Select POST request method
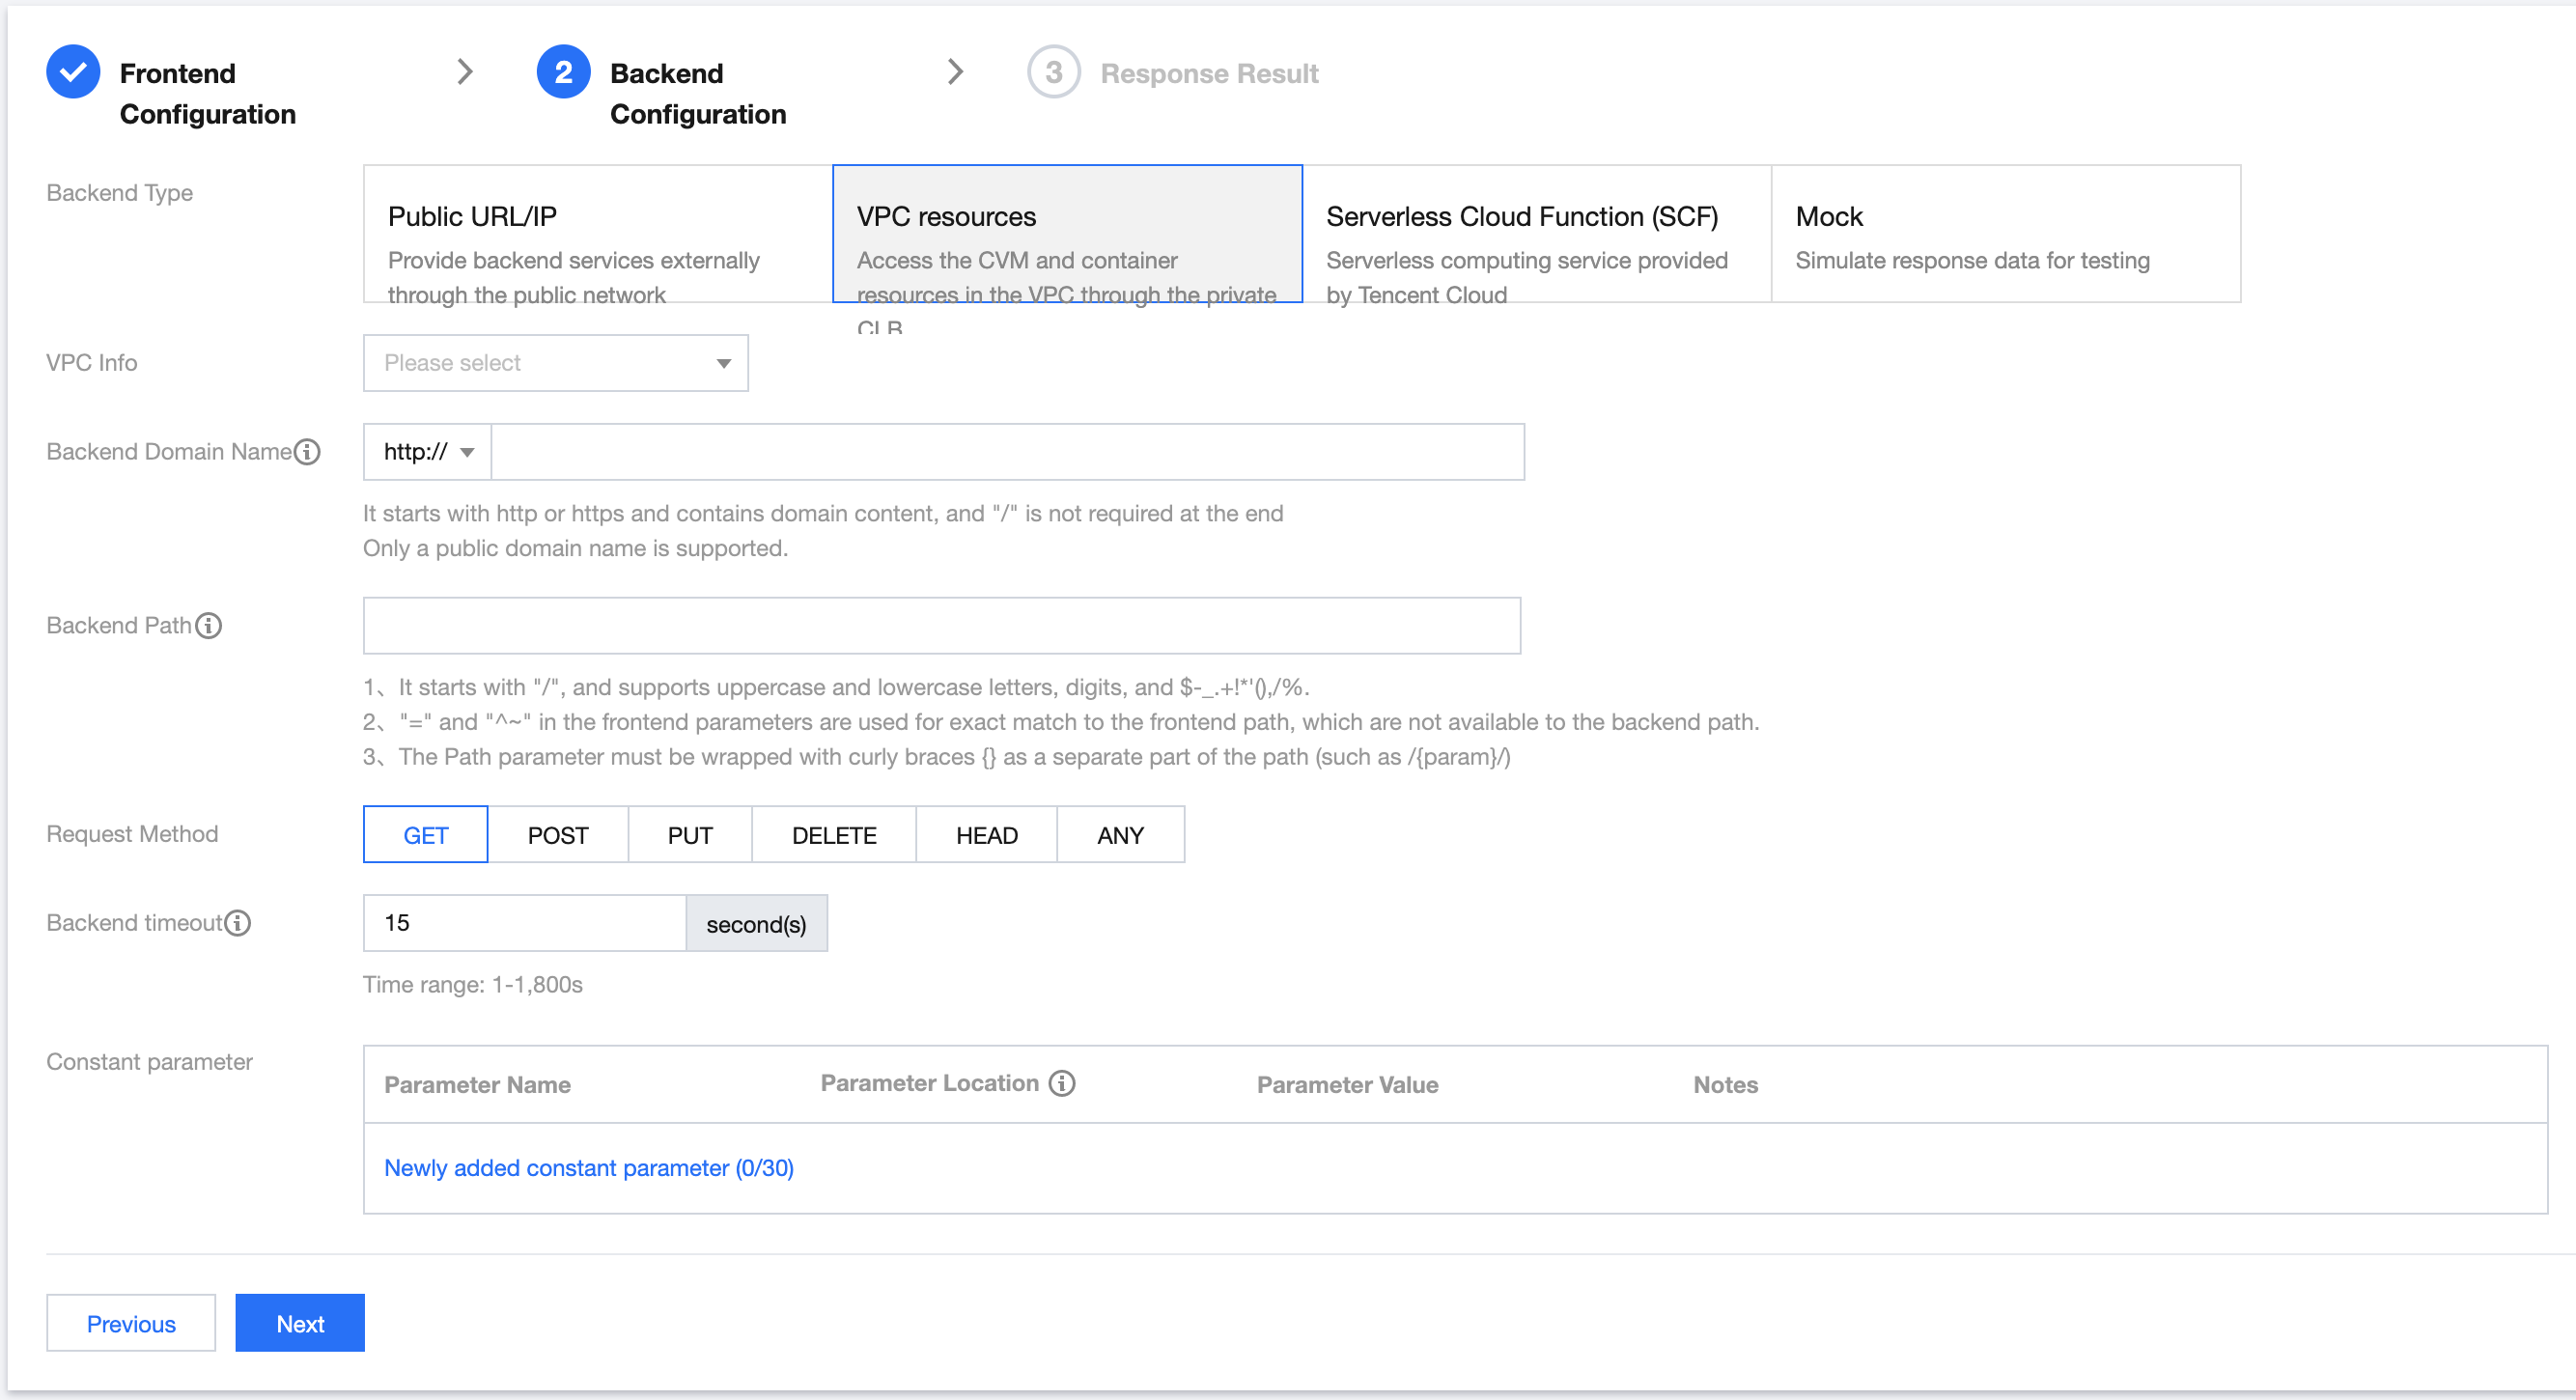The image size is (2576, 1400). (x=558, y=835)
